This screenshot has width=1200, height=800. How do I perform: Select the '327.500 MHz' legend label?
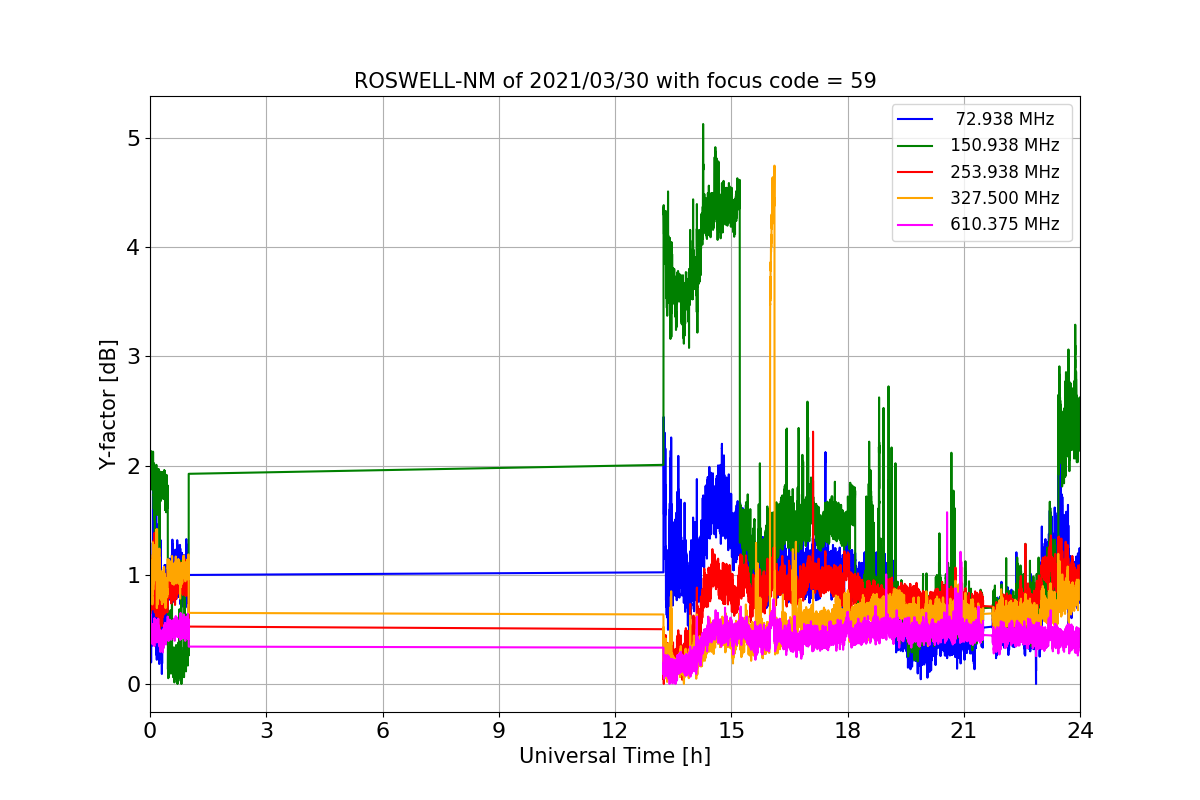(1005, 198)
